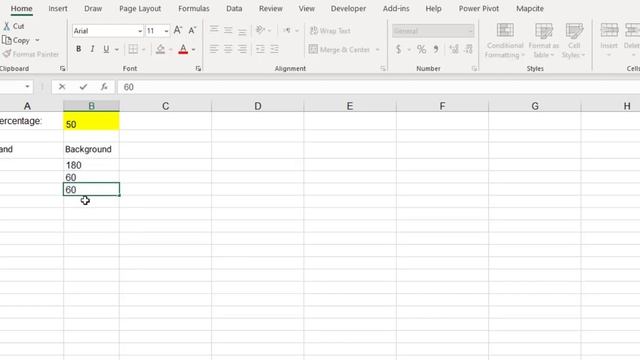Click the Insert cells button
Image resolution: width=640 pixels, height=360 pixels.
(609, 40)
